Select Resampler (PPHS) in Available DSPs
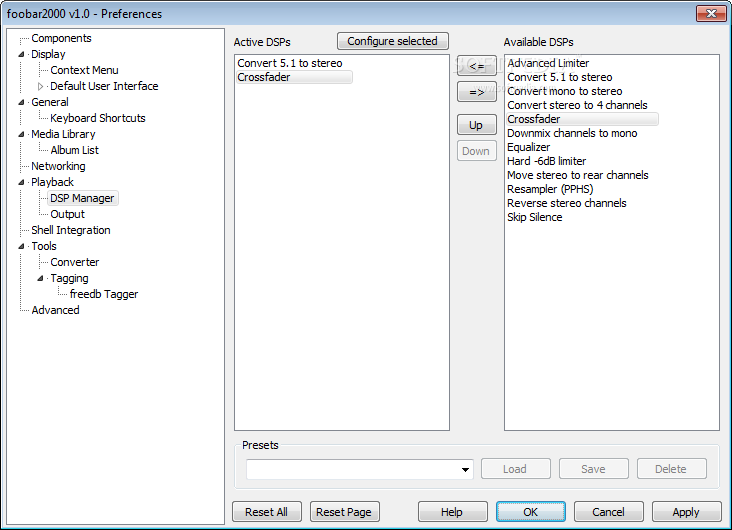 tap(550, 189)
